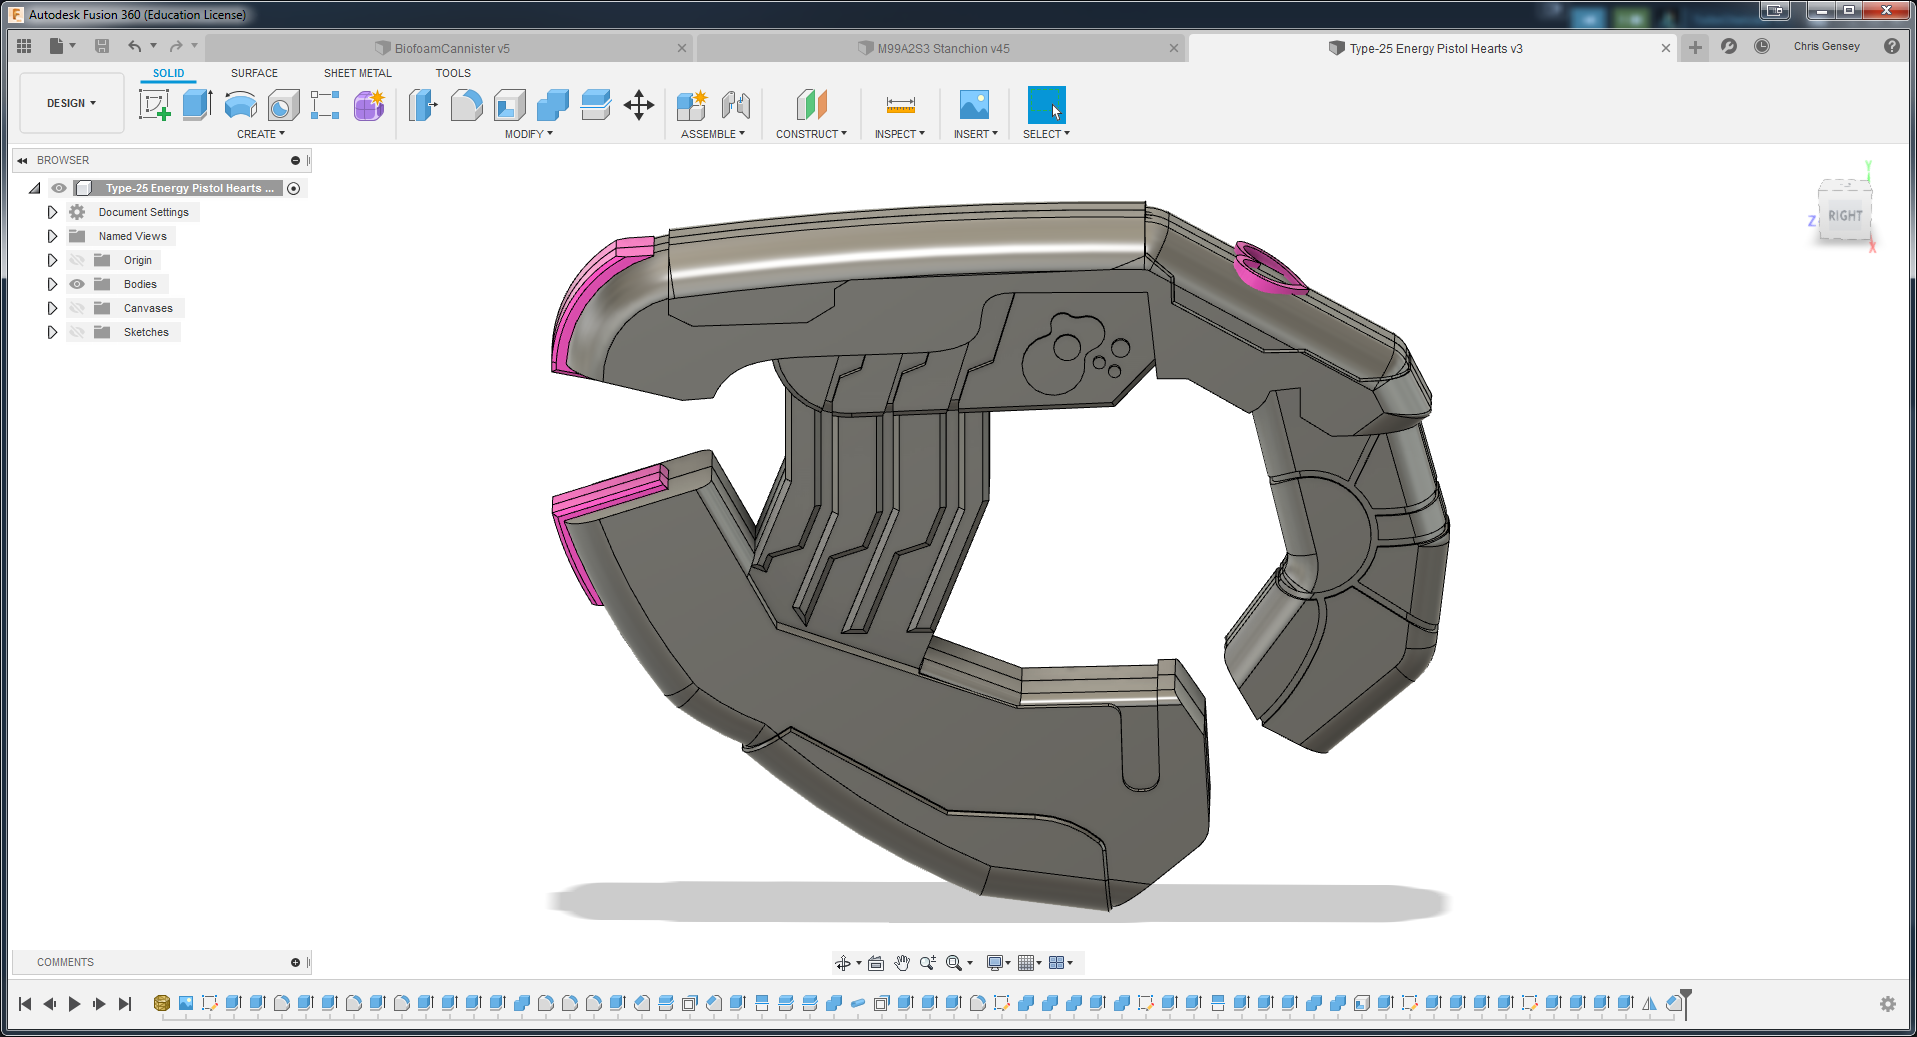Click the Orbit tool icon
The height and width of the screenshot is (1037, 1917).
843,963
